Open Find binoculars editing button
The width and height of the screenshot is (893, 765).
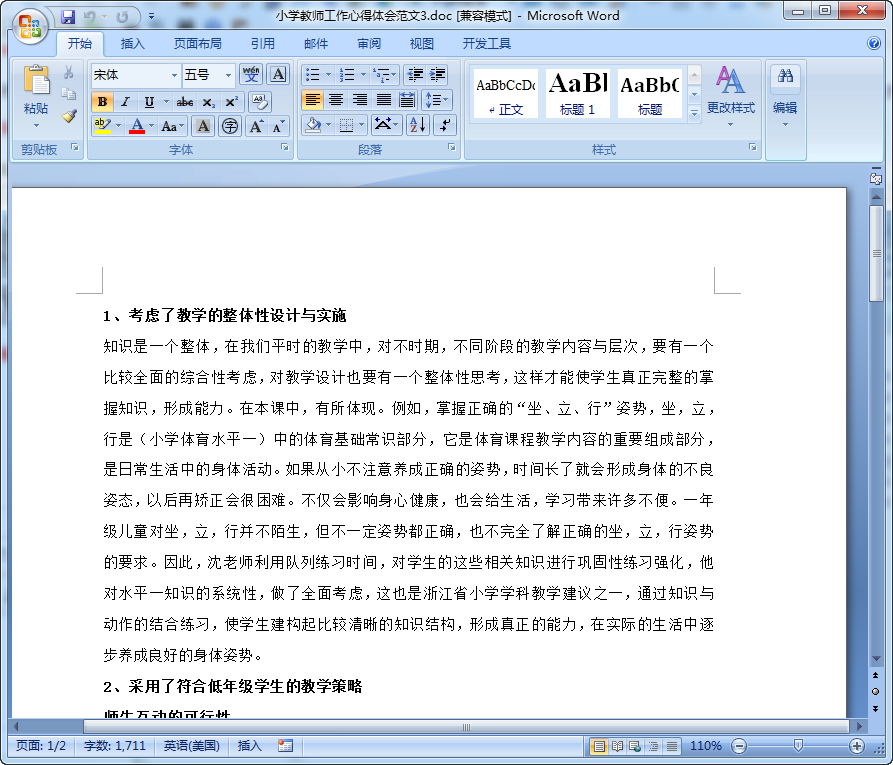click(x=785, y=77)
